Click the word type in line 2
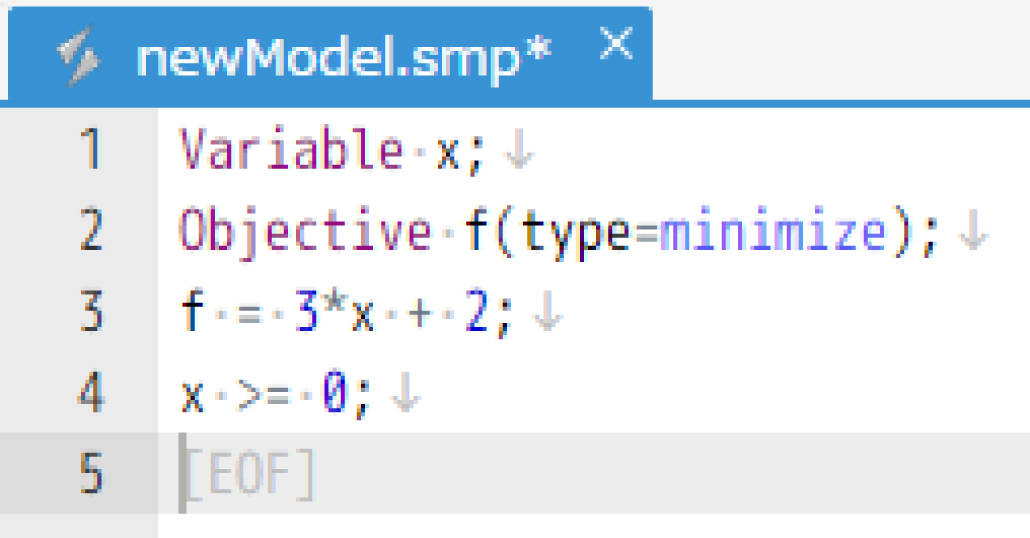1030x538 pixels. coord(577,235)
